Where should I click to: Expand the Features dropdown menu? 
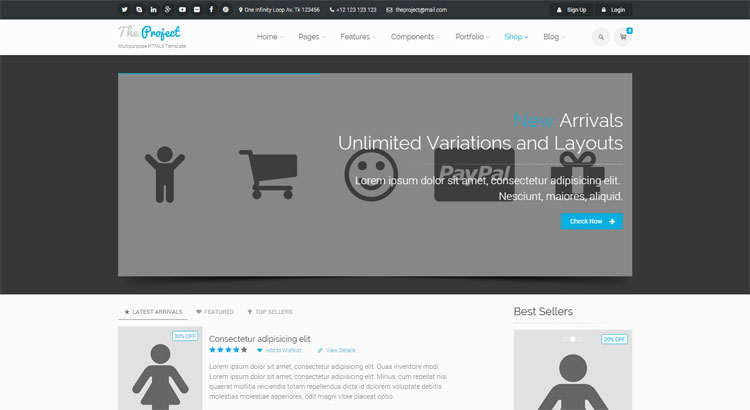point(358,37)
